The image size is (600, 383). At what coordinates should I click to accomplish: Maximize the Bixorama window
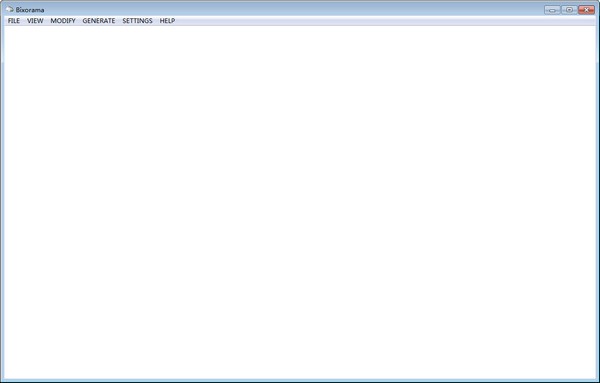click(569, 10)
